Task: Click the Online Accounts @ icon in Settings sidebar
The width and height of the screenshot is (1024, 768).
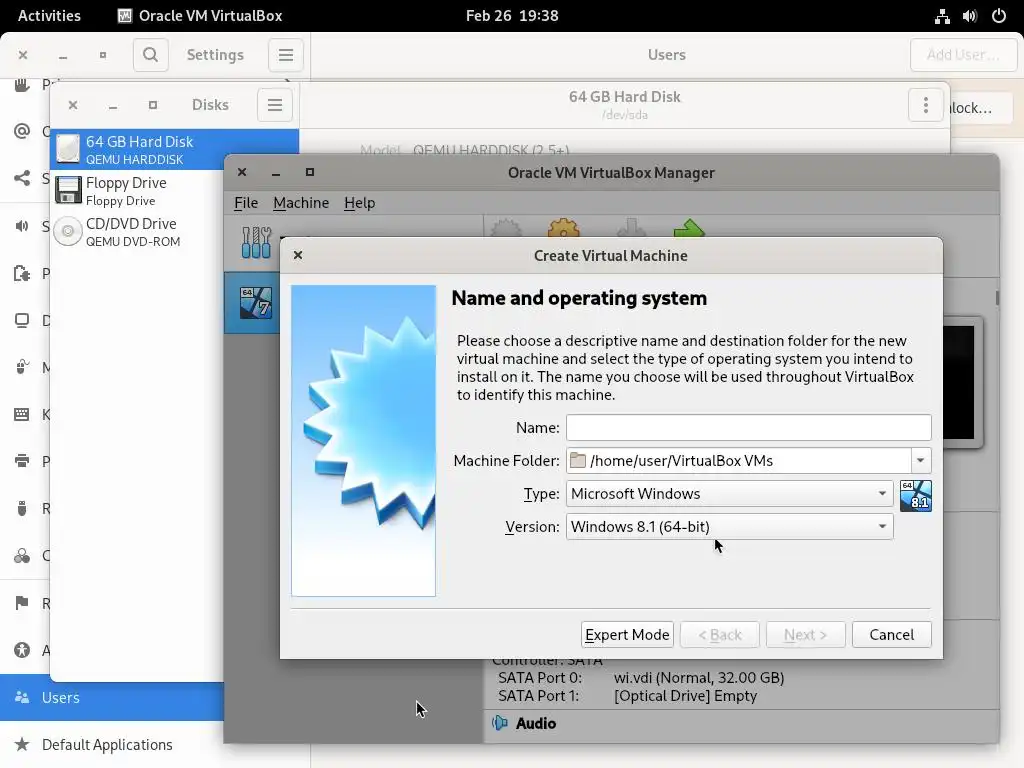Action: point(22,131)
